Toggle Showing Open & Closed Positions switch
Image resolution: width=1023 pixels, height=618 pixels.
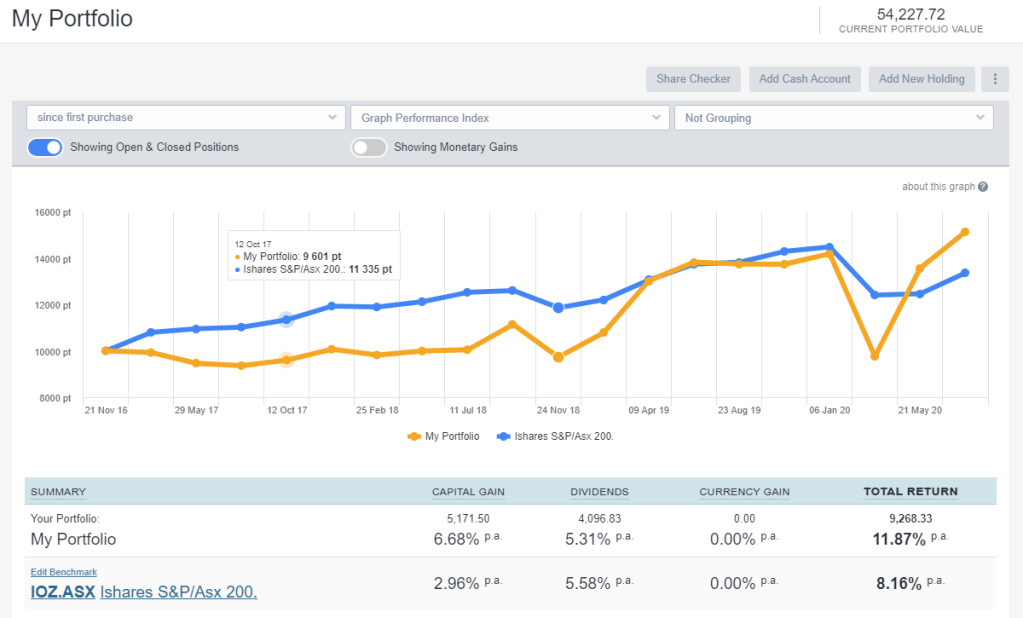(45, 147)
